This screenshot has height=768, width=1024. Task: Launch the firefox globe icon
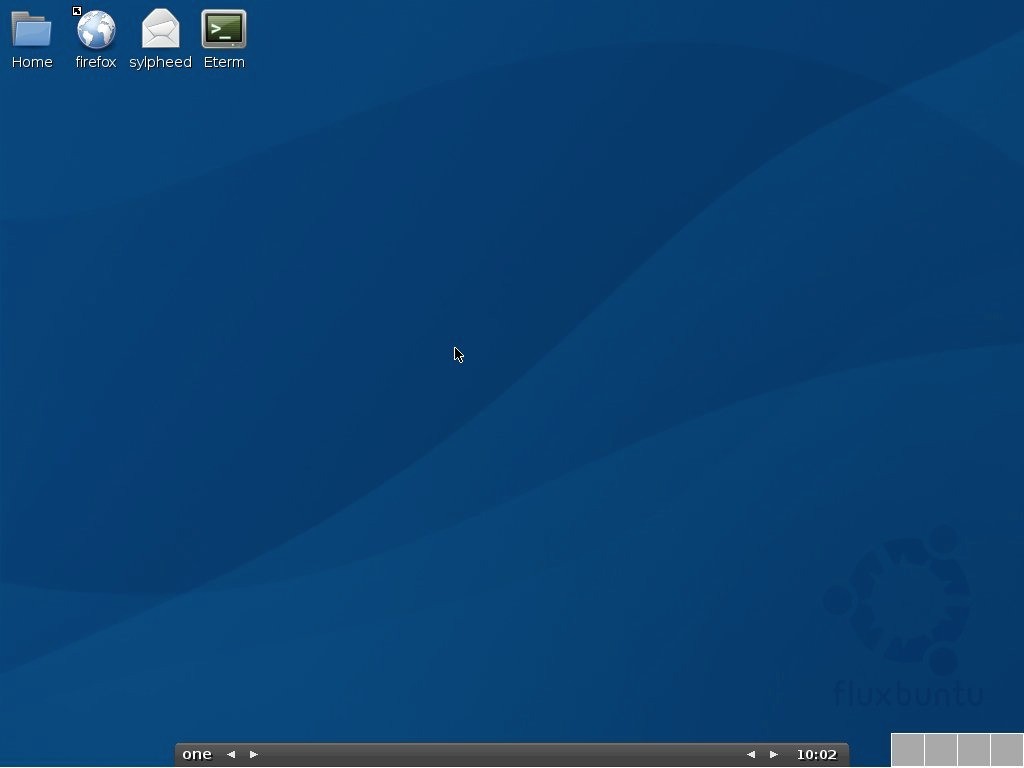[x=96, y=29]
